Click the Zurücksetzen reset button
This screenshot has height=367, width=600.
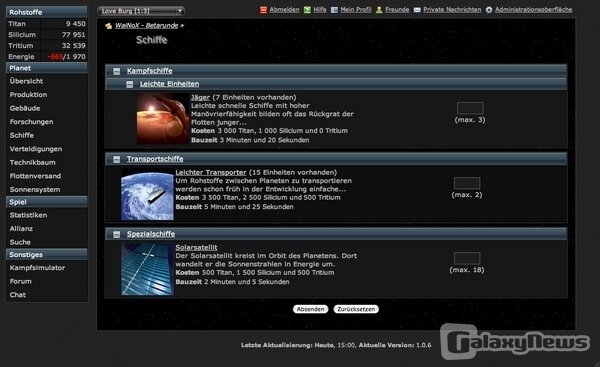click(356, 309)
